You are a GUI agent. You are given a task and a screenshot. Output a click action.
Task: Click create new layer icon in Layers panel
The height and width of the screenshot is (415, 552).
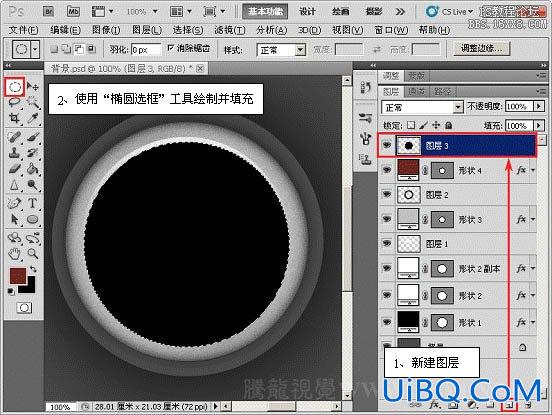click(509, 405)
